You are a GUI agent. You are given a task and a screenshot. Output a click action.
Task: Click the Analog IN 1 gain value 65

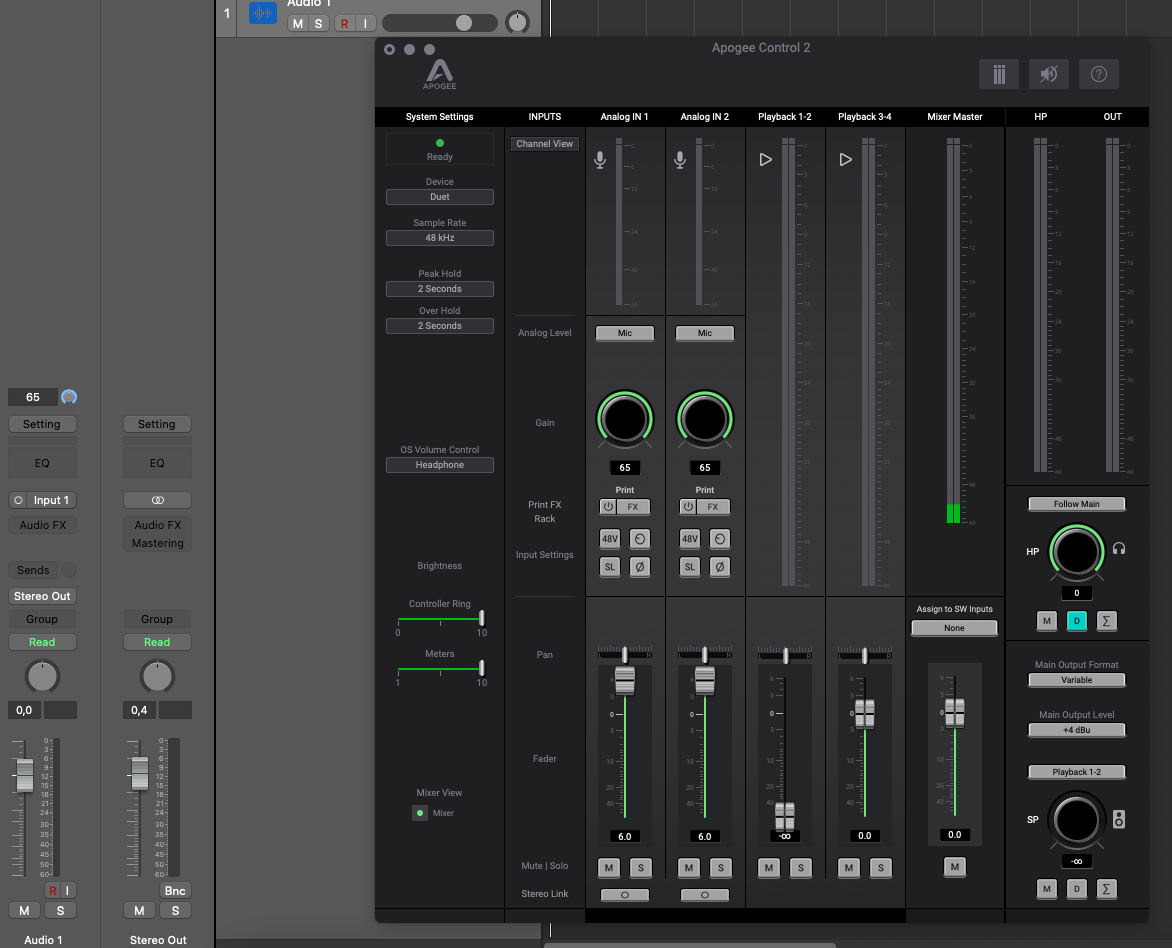tap(625, 468)
